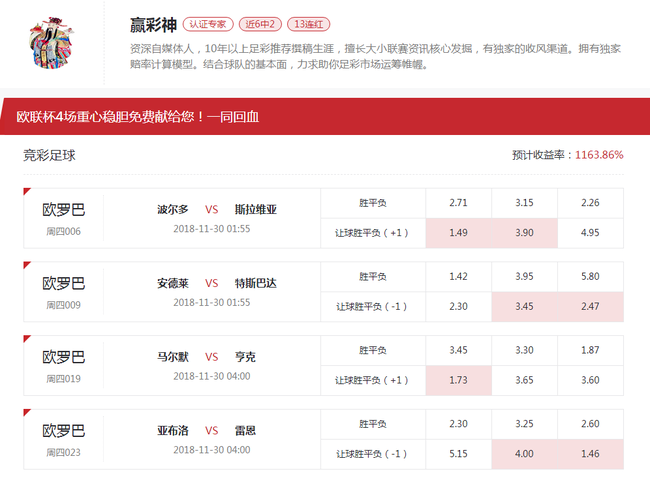
Task: Click kickoff time 2018-11-30 04:00 for 亚布洛
Action: [x=212, y=450]
